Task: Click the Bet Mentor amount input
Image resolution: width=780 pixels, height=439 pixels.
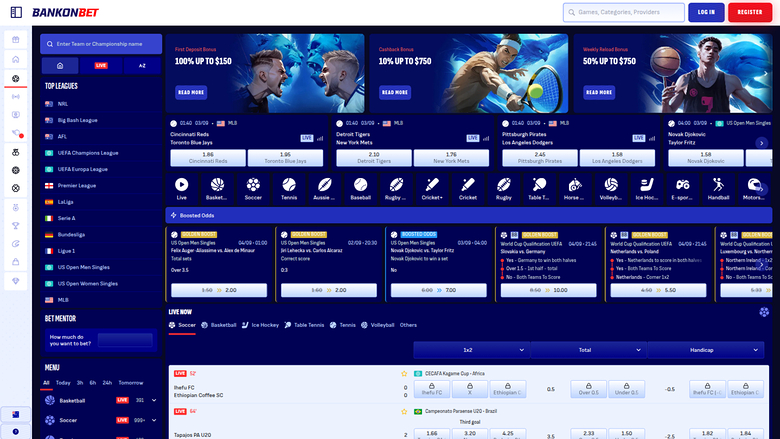Action: [125, 340]
